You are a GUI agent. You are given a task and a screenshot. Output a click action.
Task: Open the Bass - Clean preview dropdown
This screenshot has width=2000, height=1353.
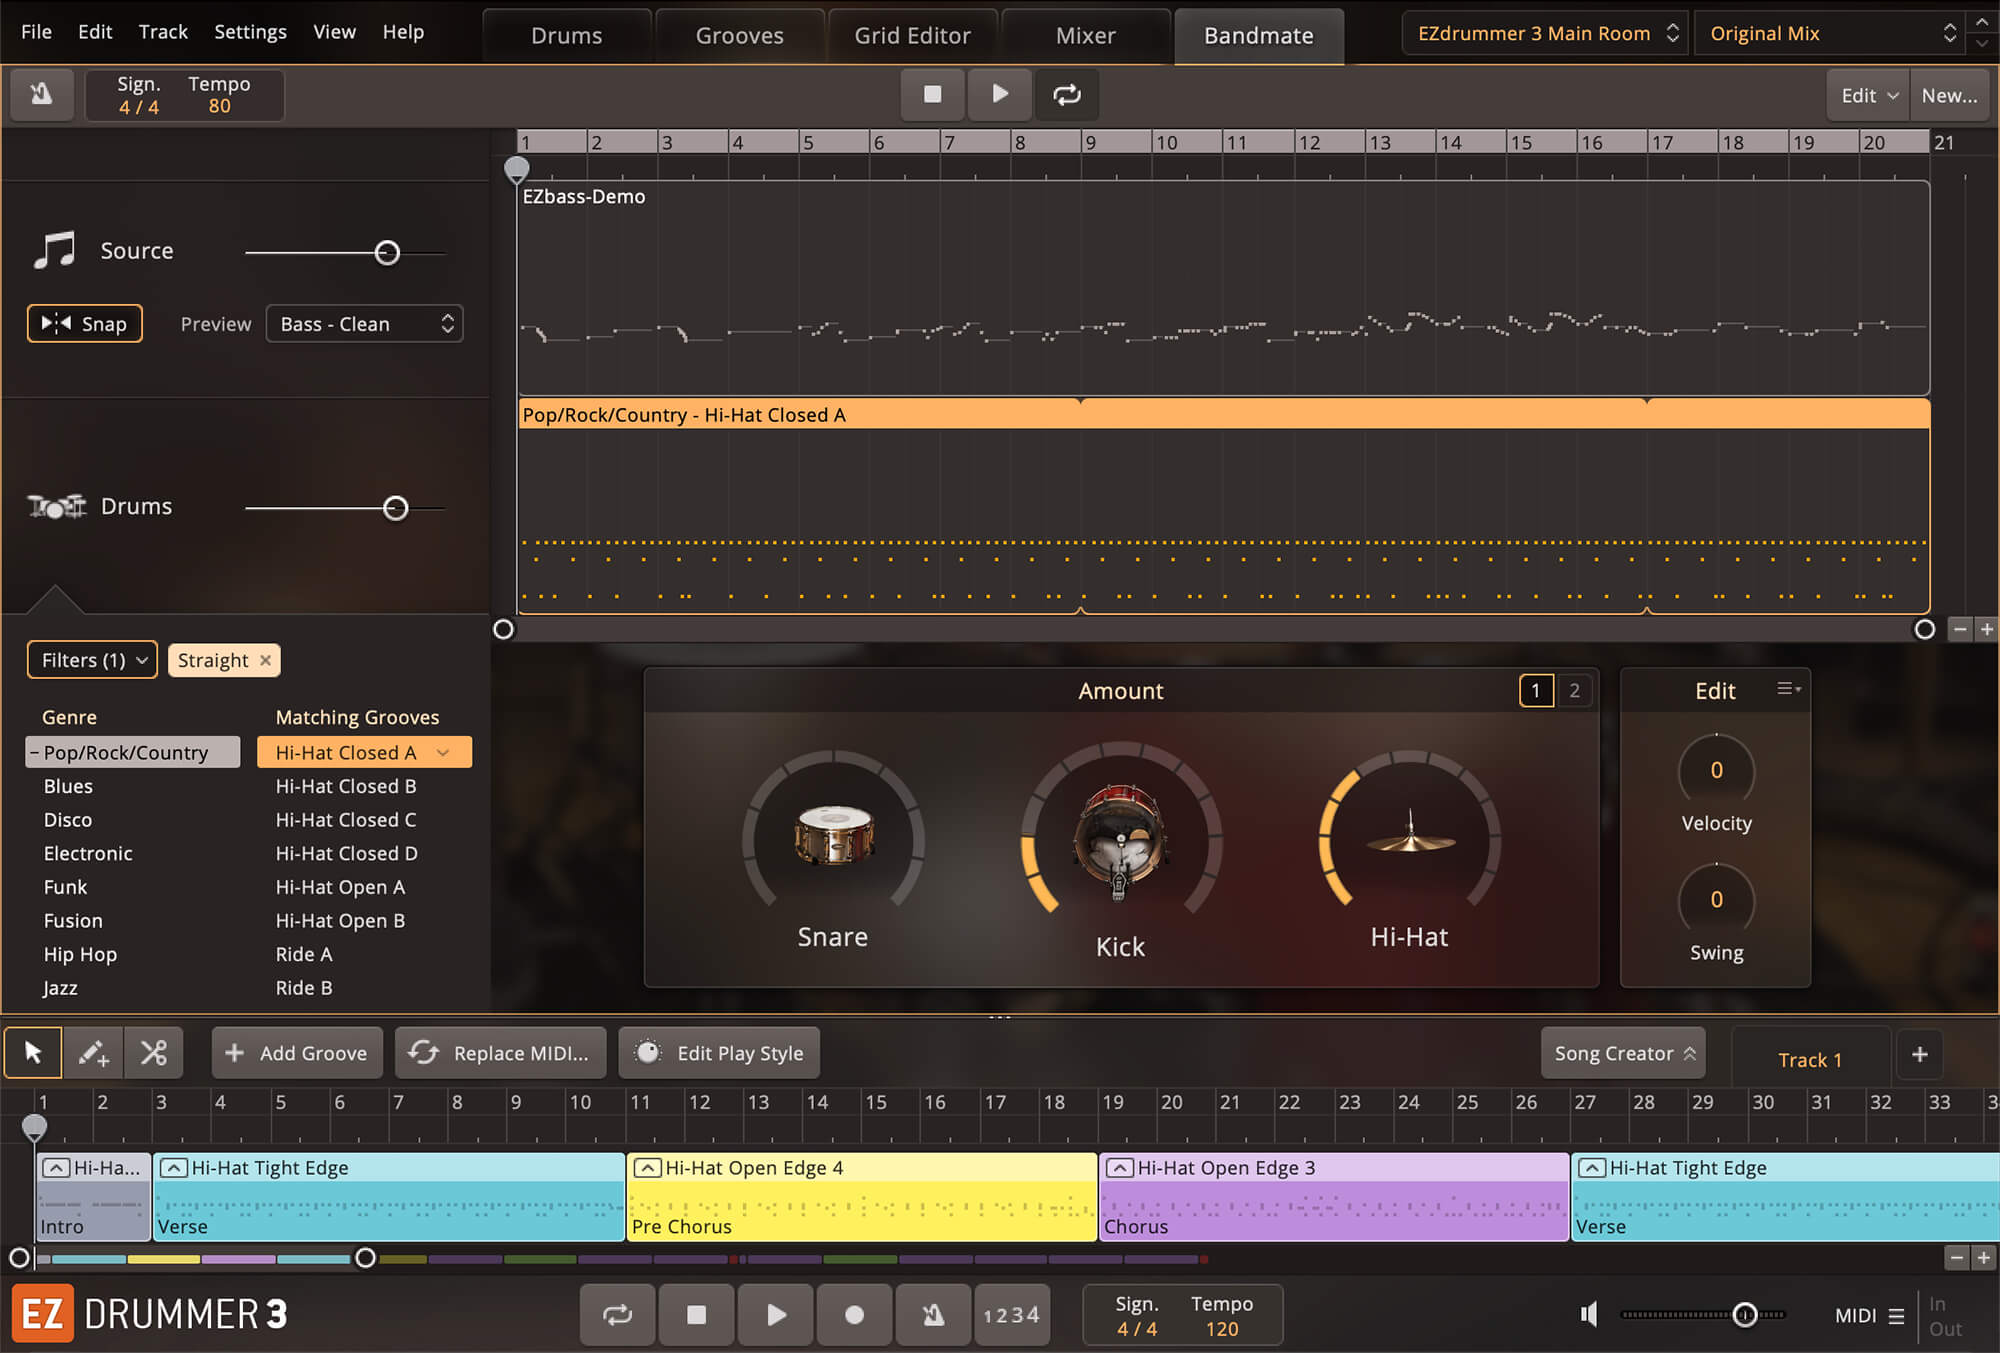pyautogui.click(x=364, y=324)
